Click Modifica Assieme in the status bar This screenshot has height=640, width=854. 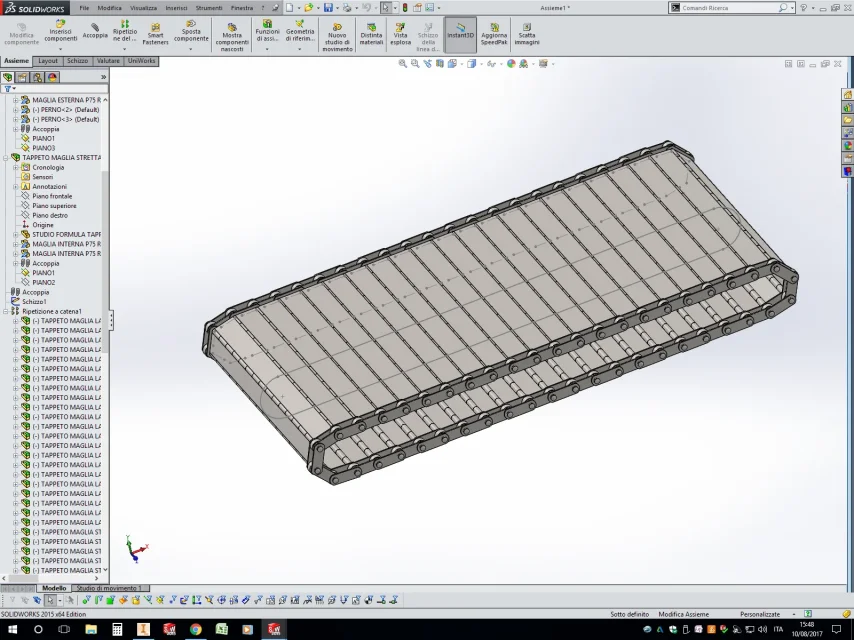click(684, 614)
